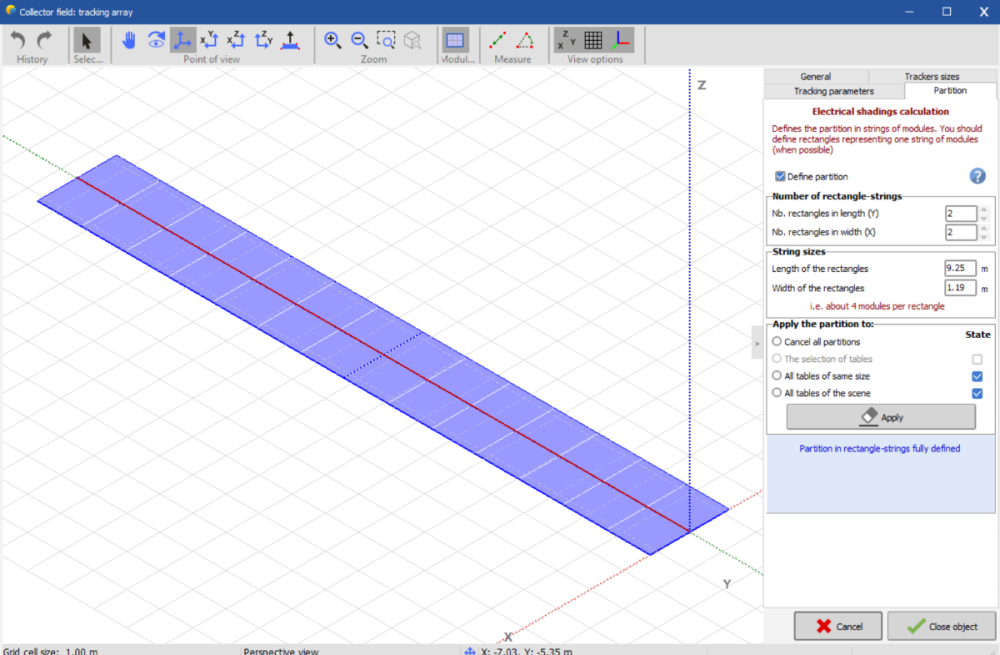Open the blue help question icon
Screen dimensions: 1000x655
click(977, 176)
